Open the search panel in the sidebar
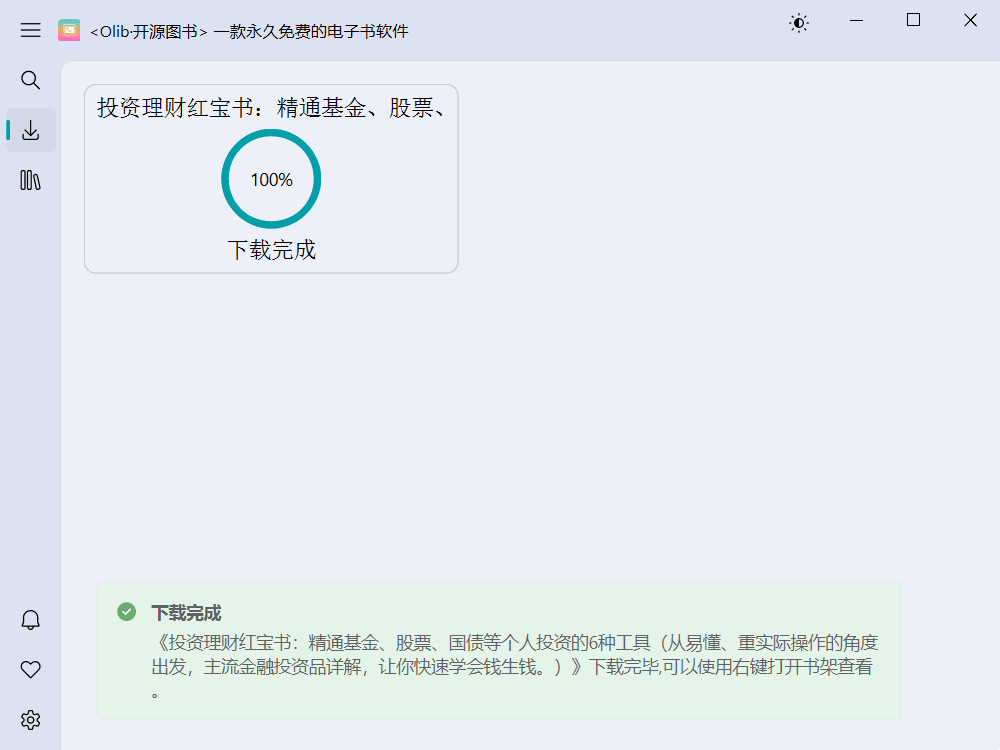The width and height of the screenshot is (1000, 750). pyautogui.click(x=30, y=80)
